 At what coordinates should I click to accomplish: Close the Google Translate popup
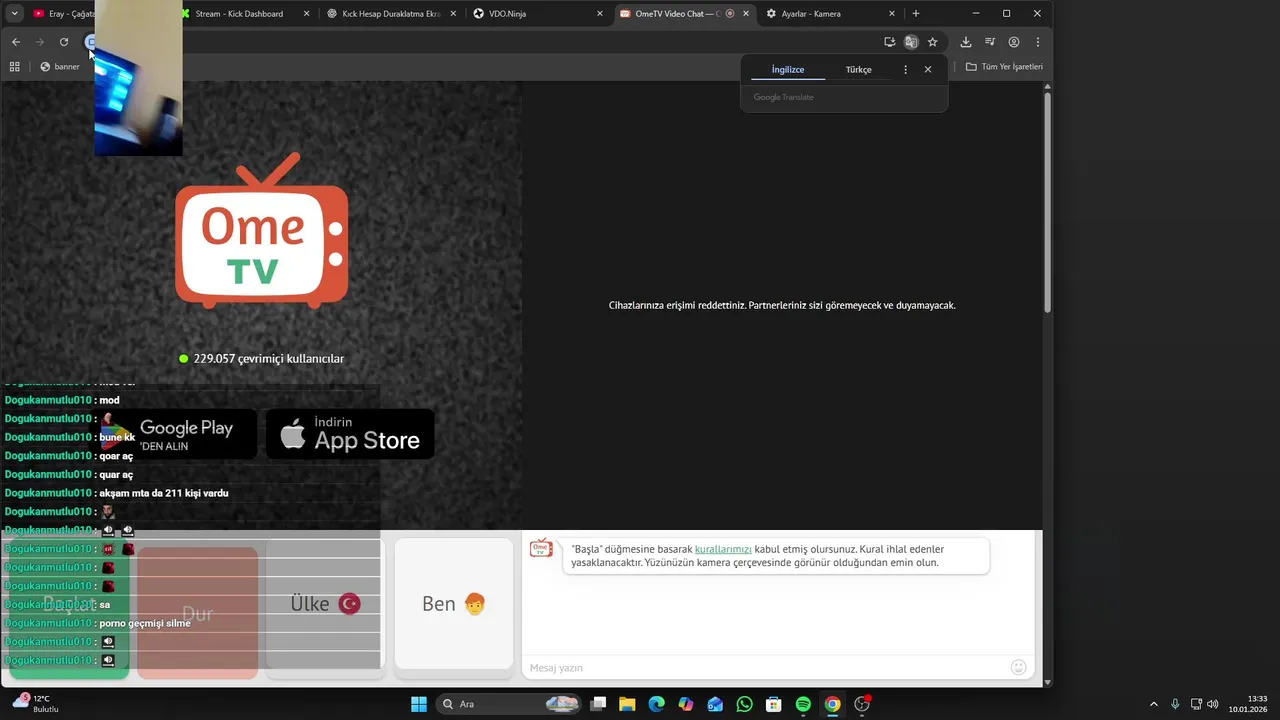(928, 70)
